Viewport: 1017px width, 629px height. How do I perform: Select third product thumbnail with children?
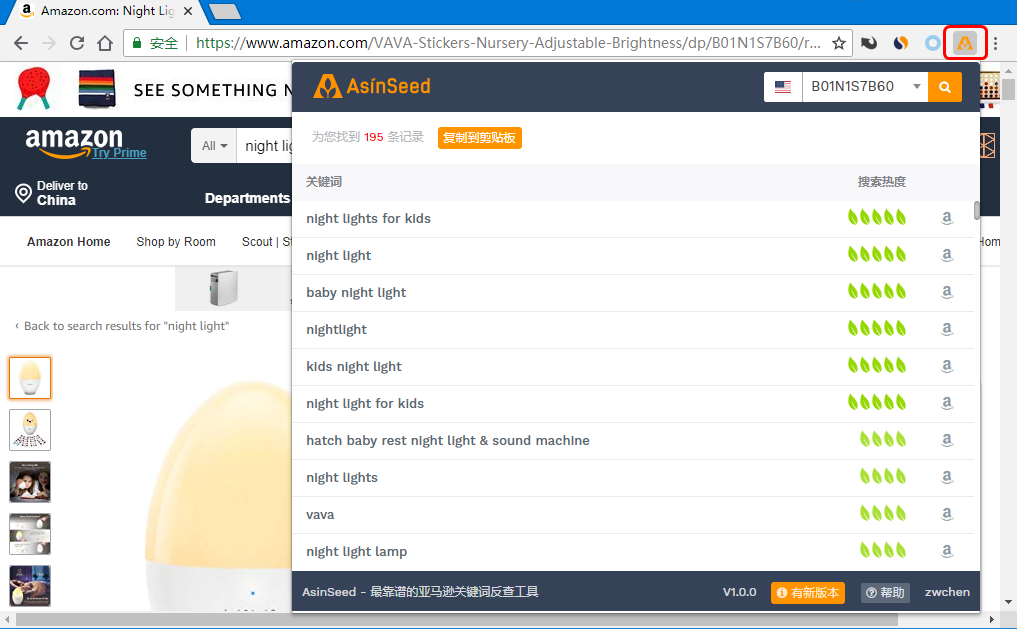(x=30, y=482)
